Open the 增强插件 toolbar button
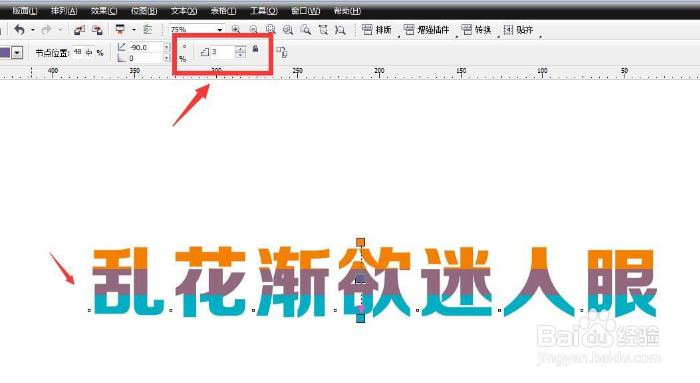The width and height of the screenshot is (700, 383). [426, 30]
